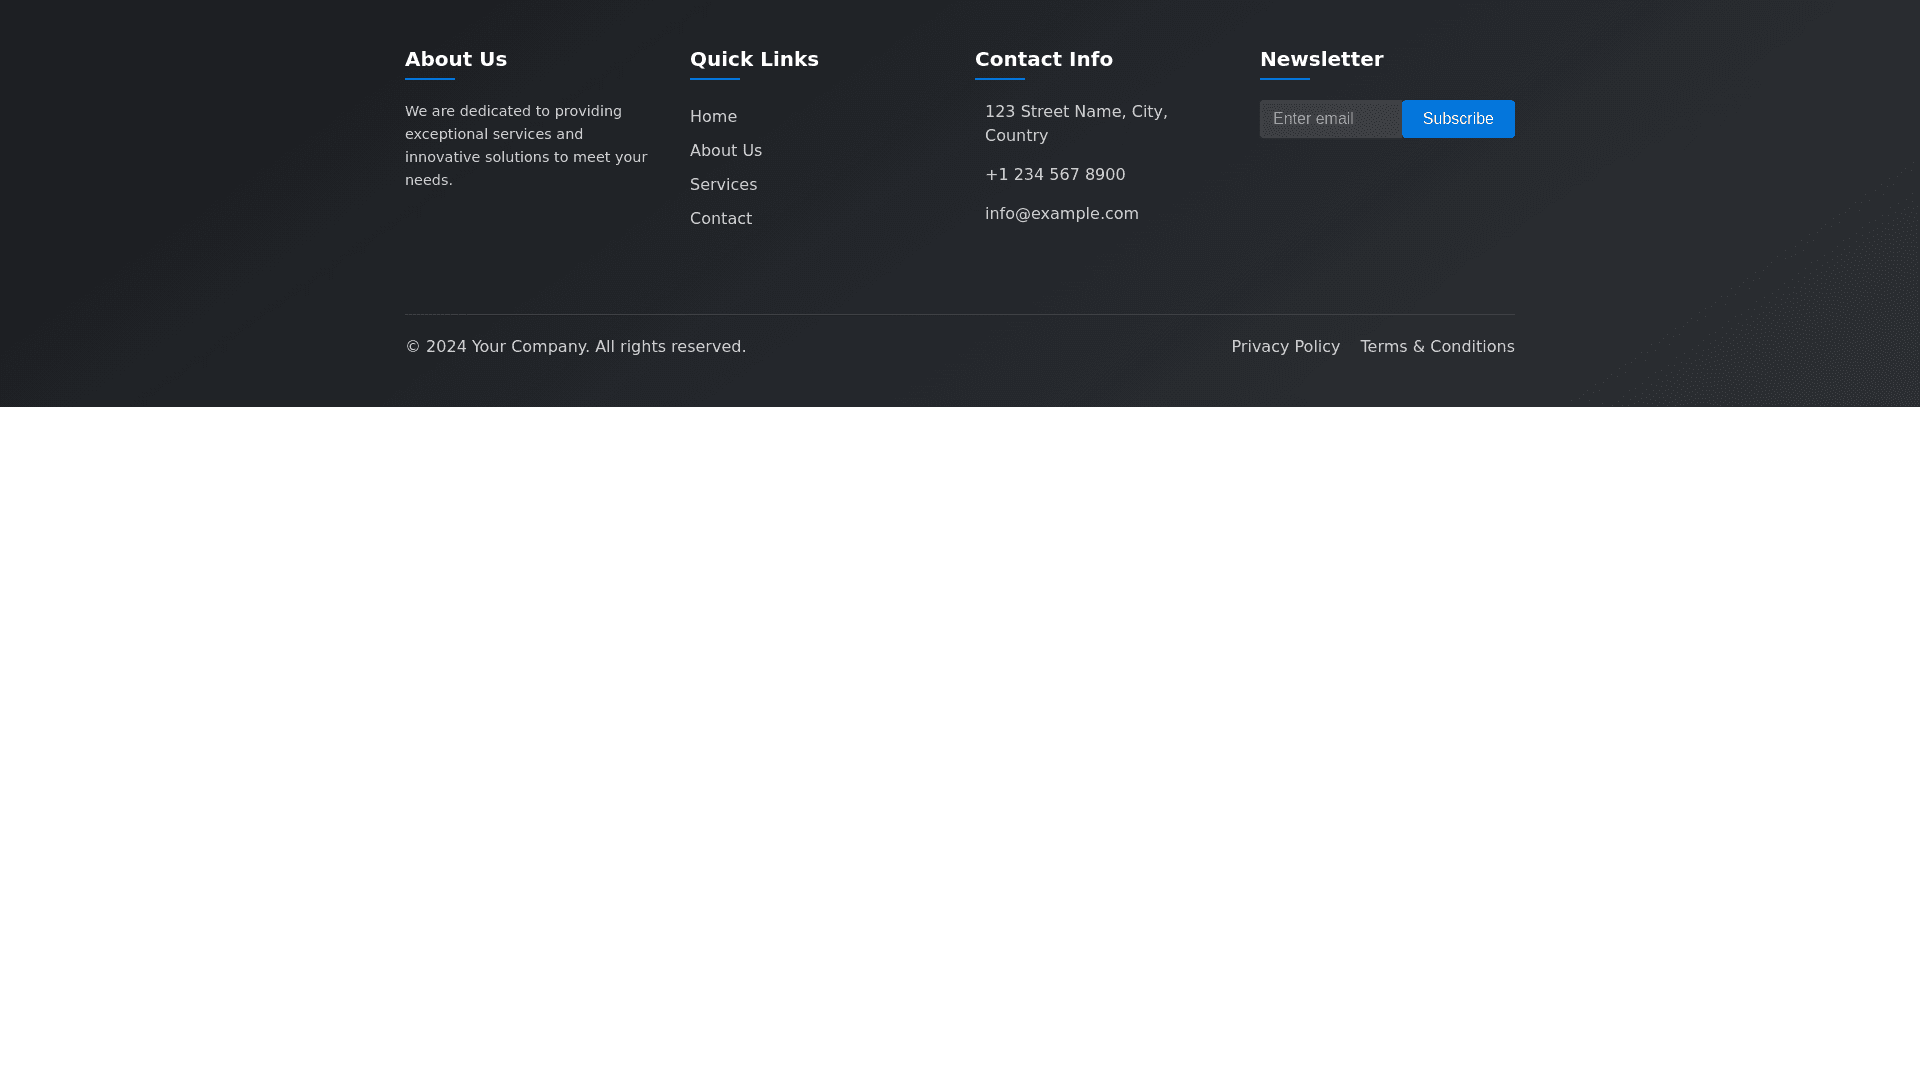1920x1080 pixels.
Task: Click the About Us description paragraph
Action: pyautogui.click(x=525, y=146)
